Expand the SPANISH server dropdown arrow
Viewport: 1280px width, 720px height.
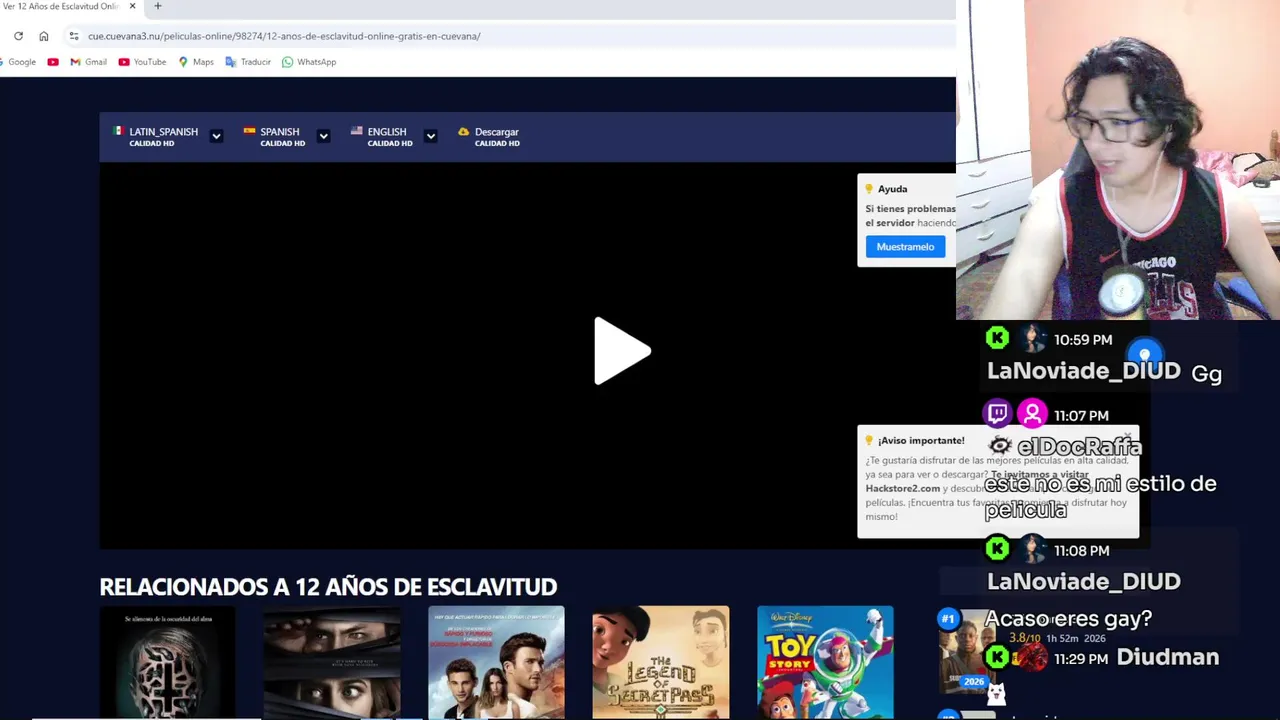point(323,136)
